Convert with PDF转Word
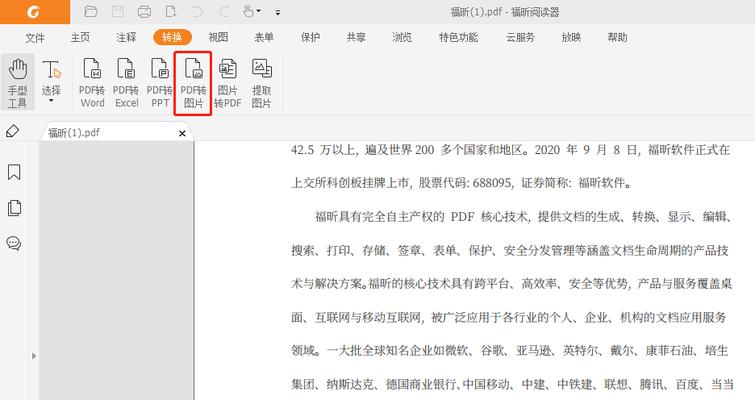 tap(92, 83)
